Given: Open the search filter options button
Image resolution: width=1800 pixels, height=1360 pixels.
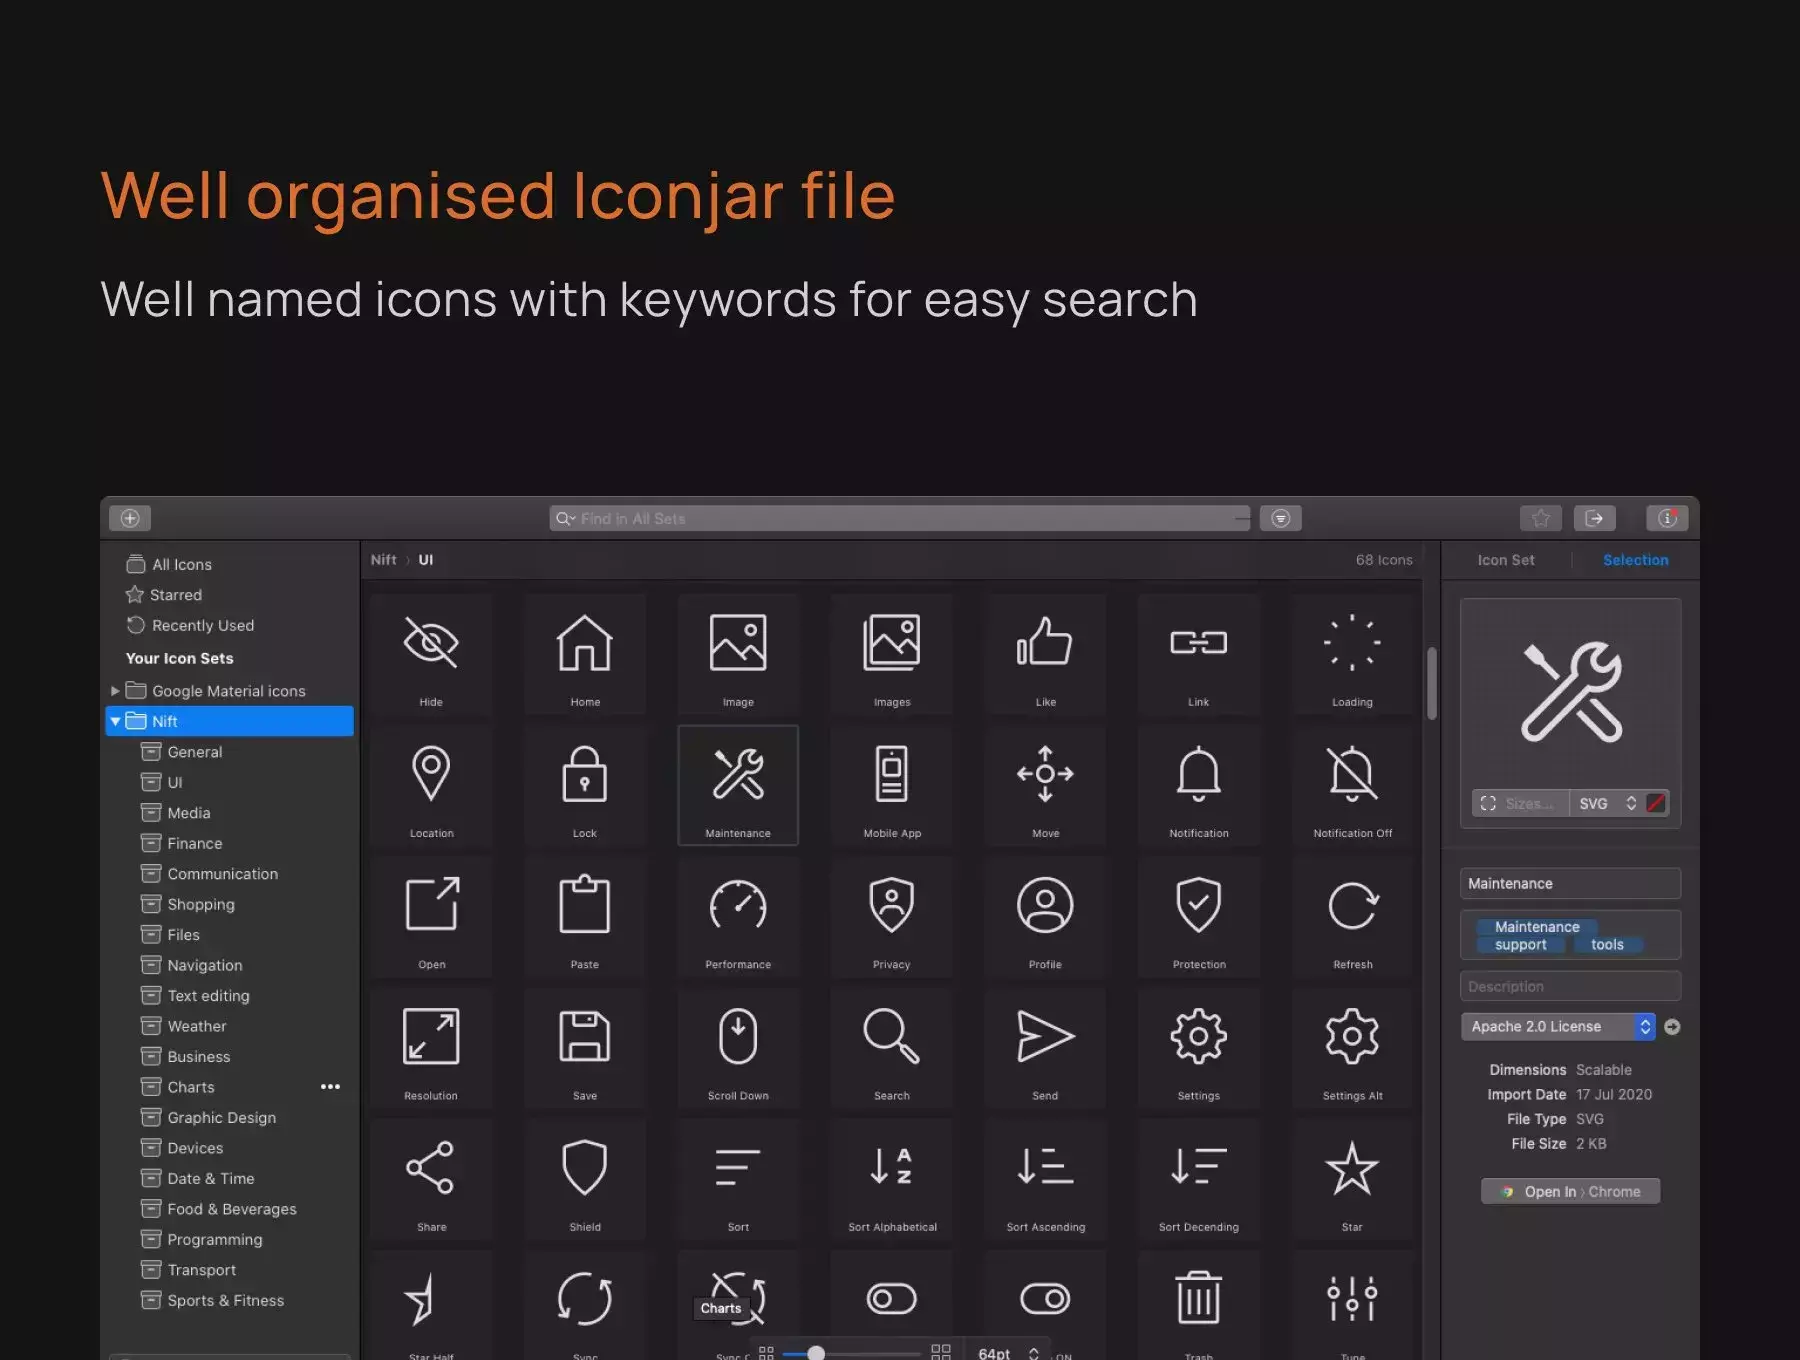Looking at the screenshot, I should click(x=1281, y=518).
